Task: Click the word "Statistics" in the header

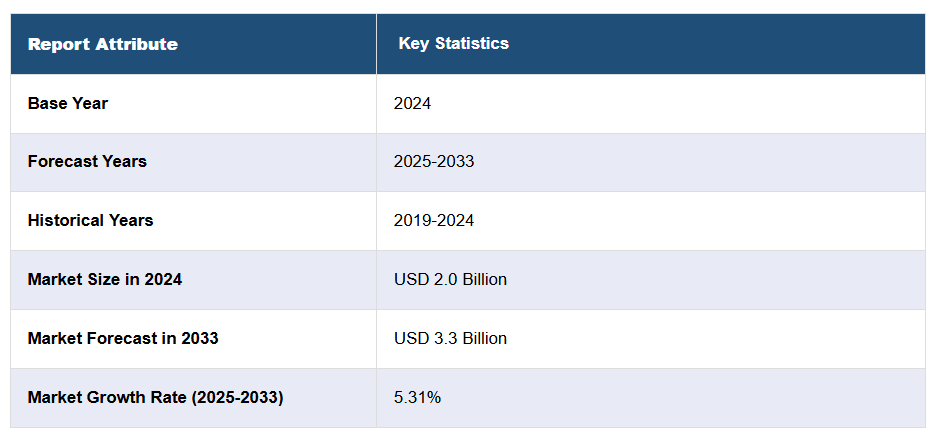Action: tap(472, 43)
